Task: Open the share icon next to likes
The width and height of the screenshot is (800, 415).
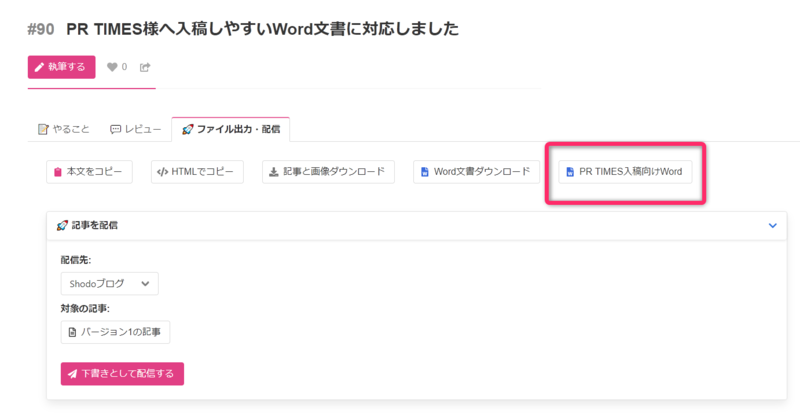Action: [x=145, y=67]
